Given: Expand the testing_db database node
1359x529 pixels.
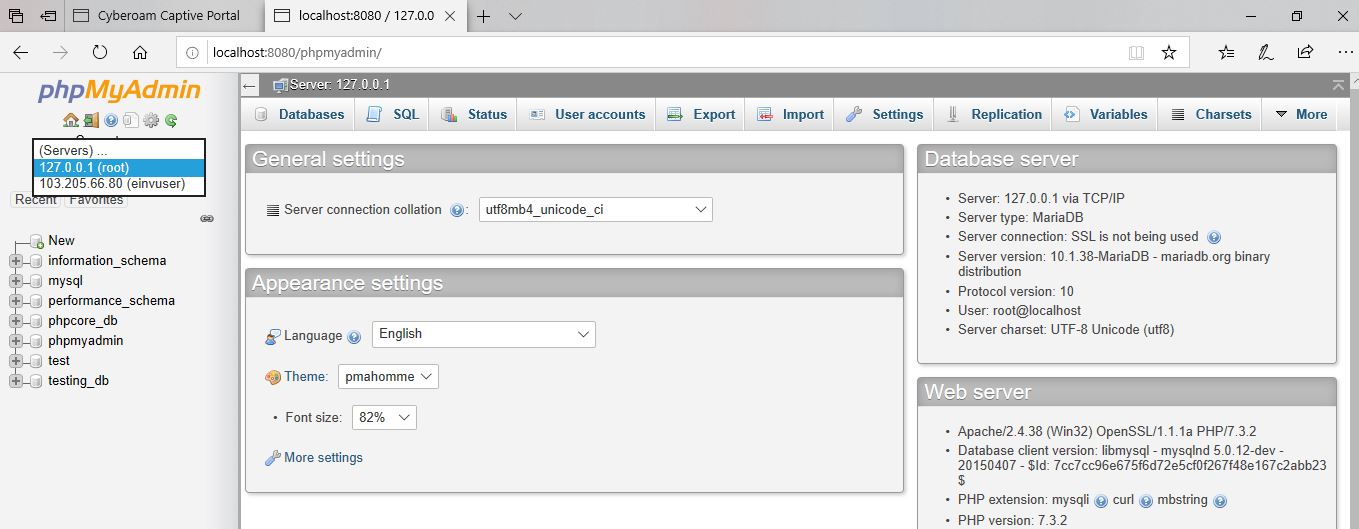Looking at the screenshot, I should click(x=15, y=381).
